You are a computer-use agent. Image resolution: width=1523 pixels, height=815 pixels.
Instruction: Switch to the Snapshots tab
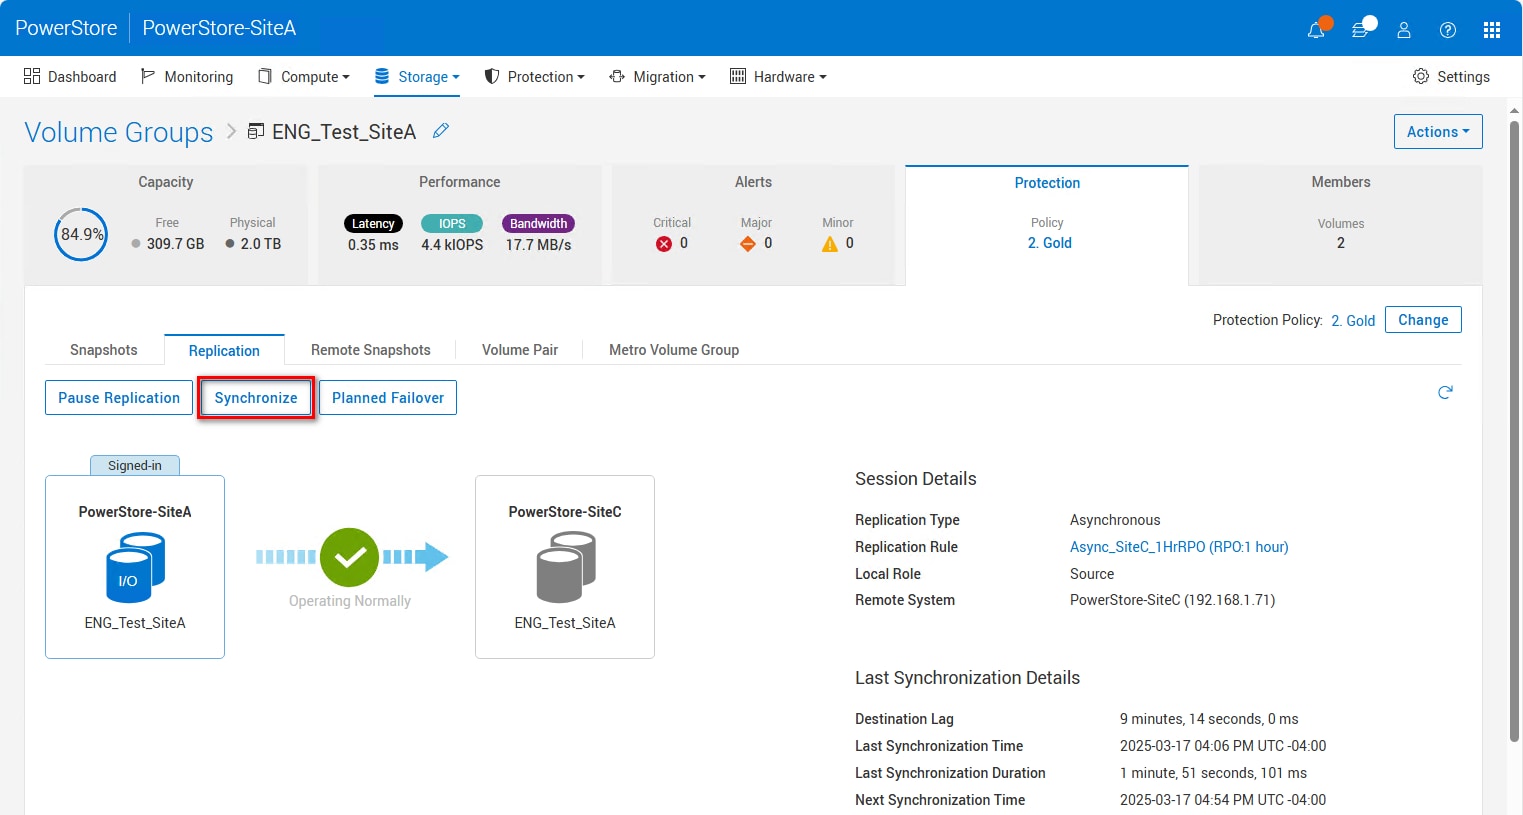coord(104,350)
